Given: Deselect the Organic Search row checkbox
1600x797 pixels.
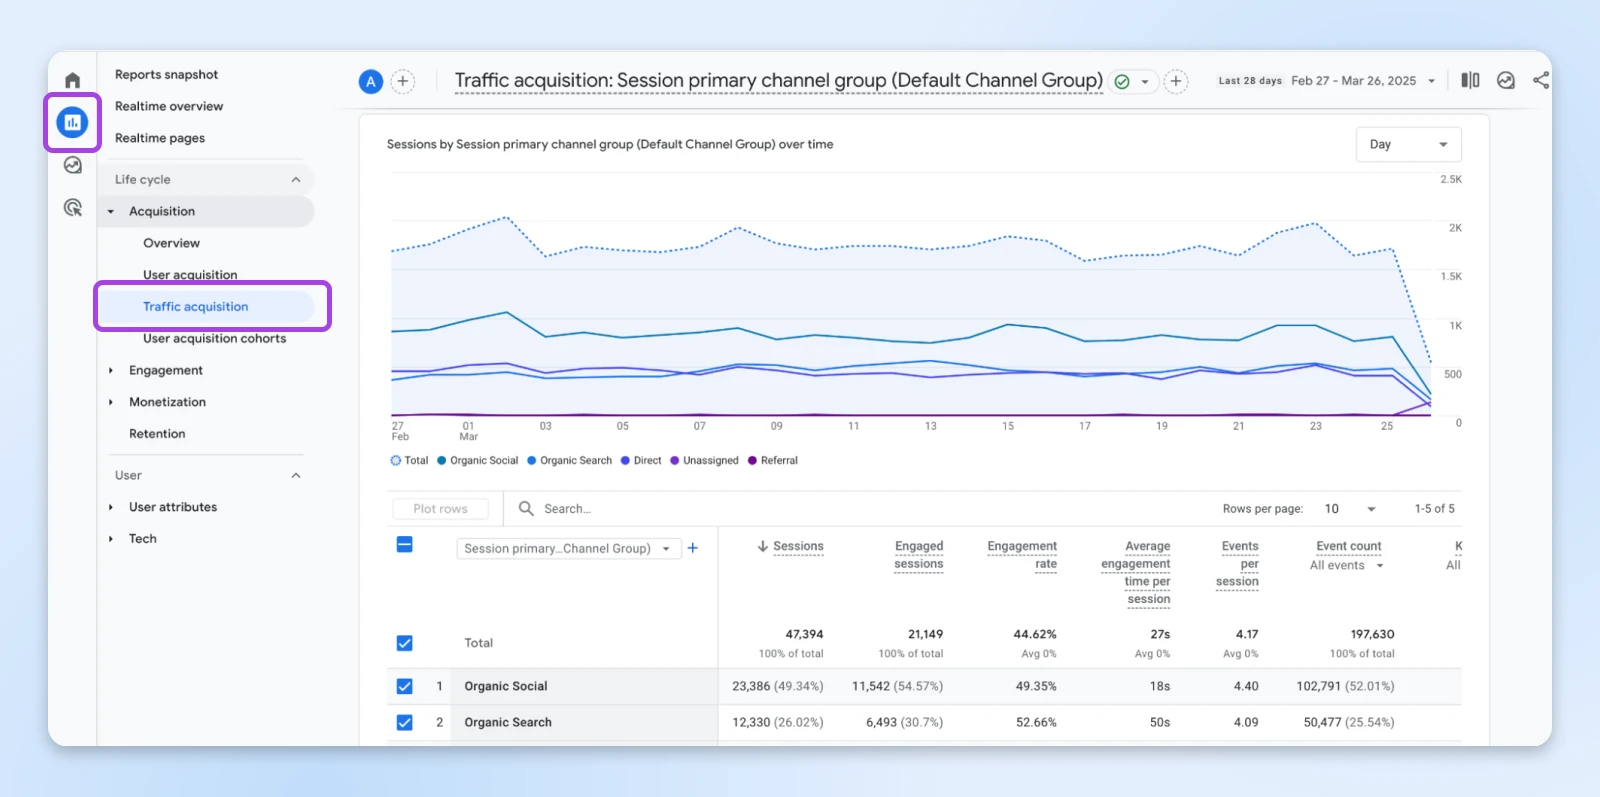Looking at the screenshot, I should point(404,722).
